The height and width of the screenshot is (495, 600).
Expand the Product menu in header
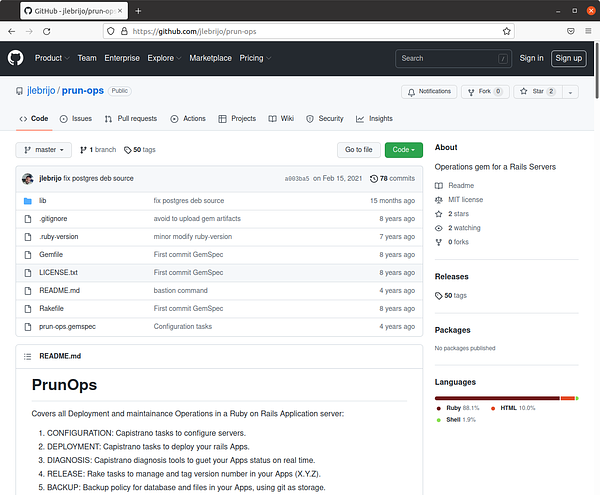coord(52,58)
